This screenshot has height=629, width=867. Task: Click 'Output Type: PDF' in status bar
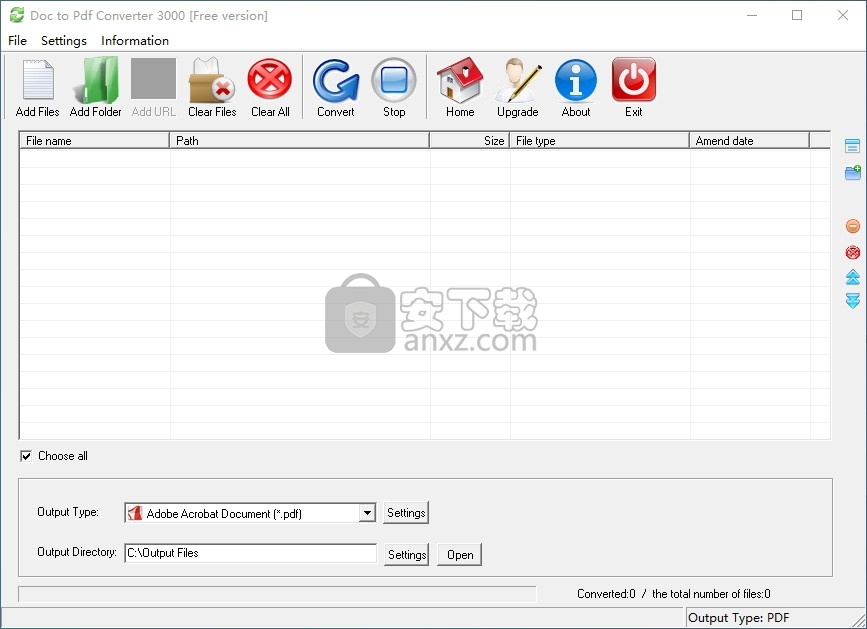tap(738, 617)
